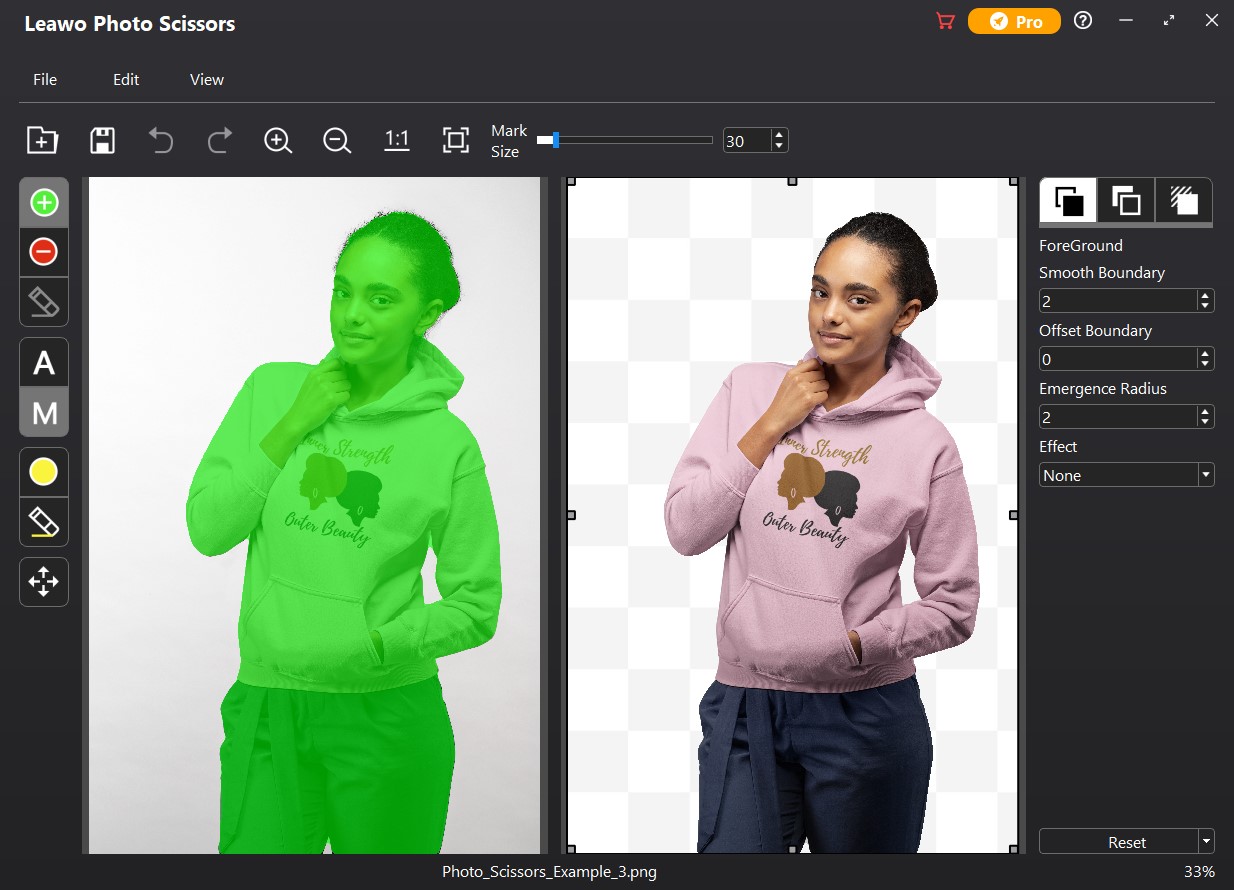
Task: Zoom in with the magnifier plus icon
Action: [278, 141]
